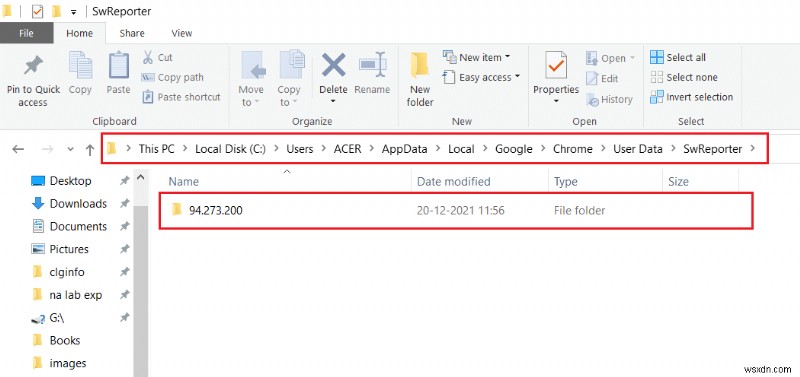
Task: Open Documents in the sidebar
Action: [69, 227]
